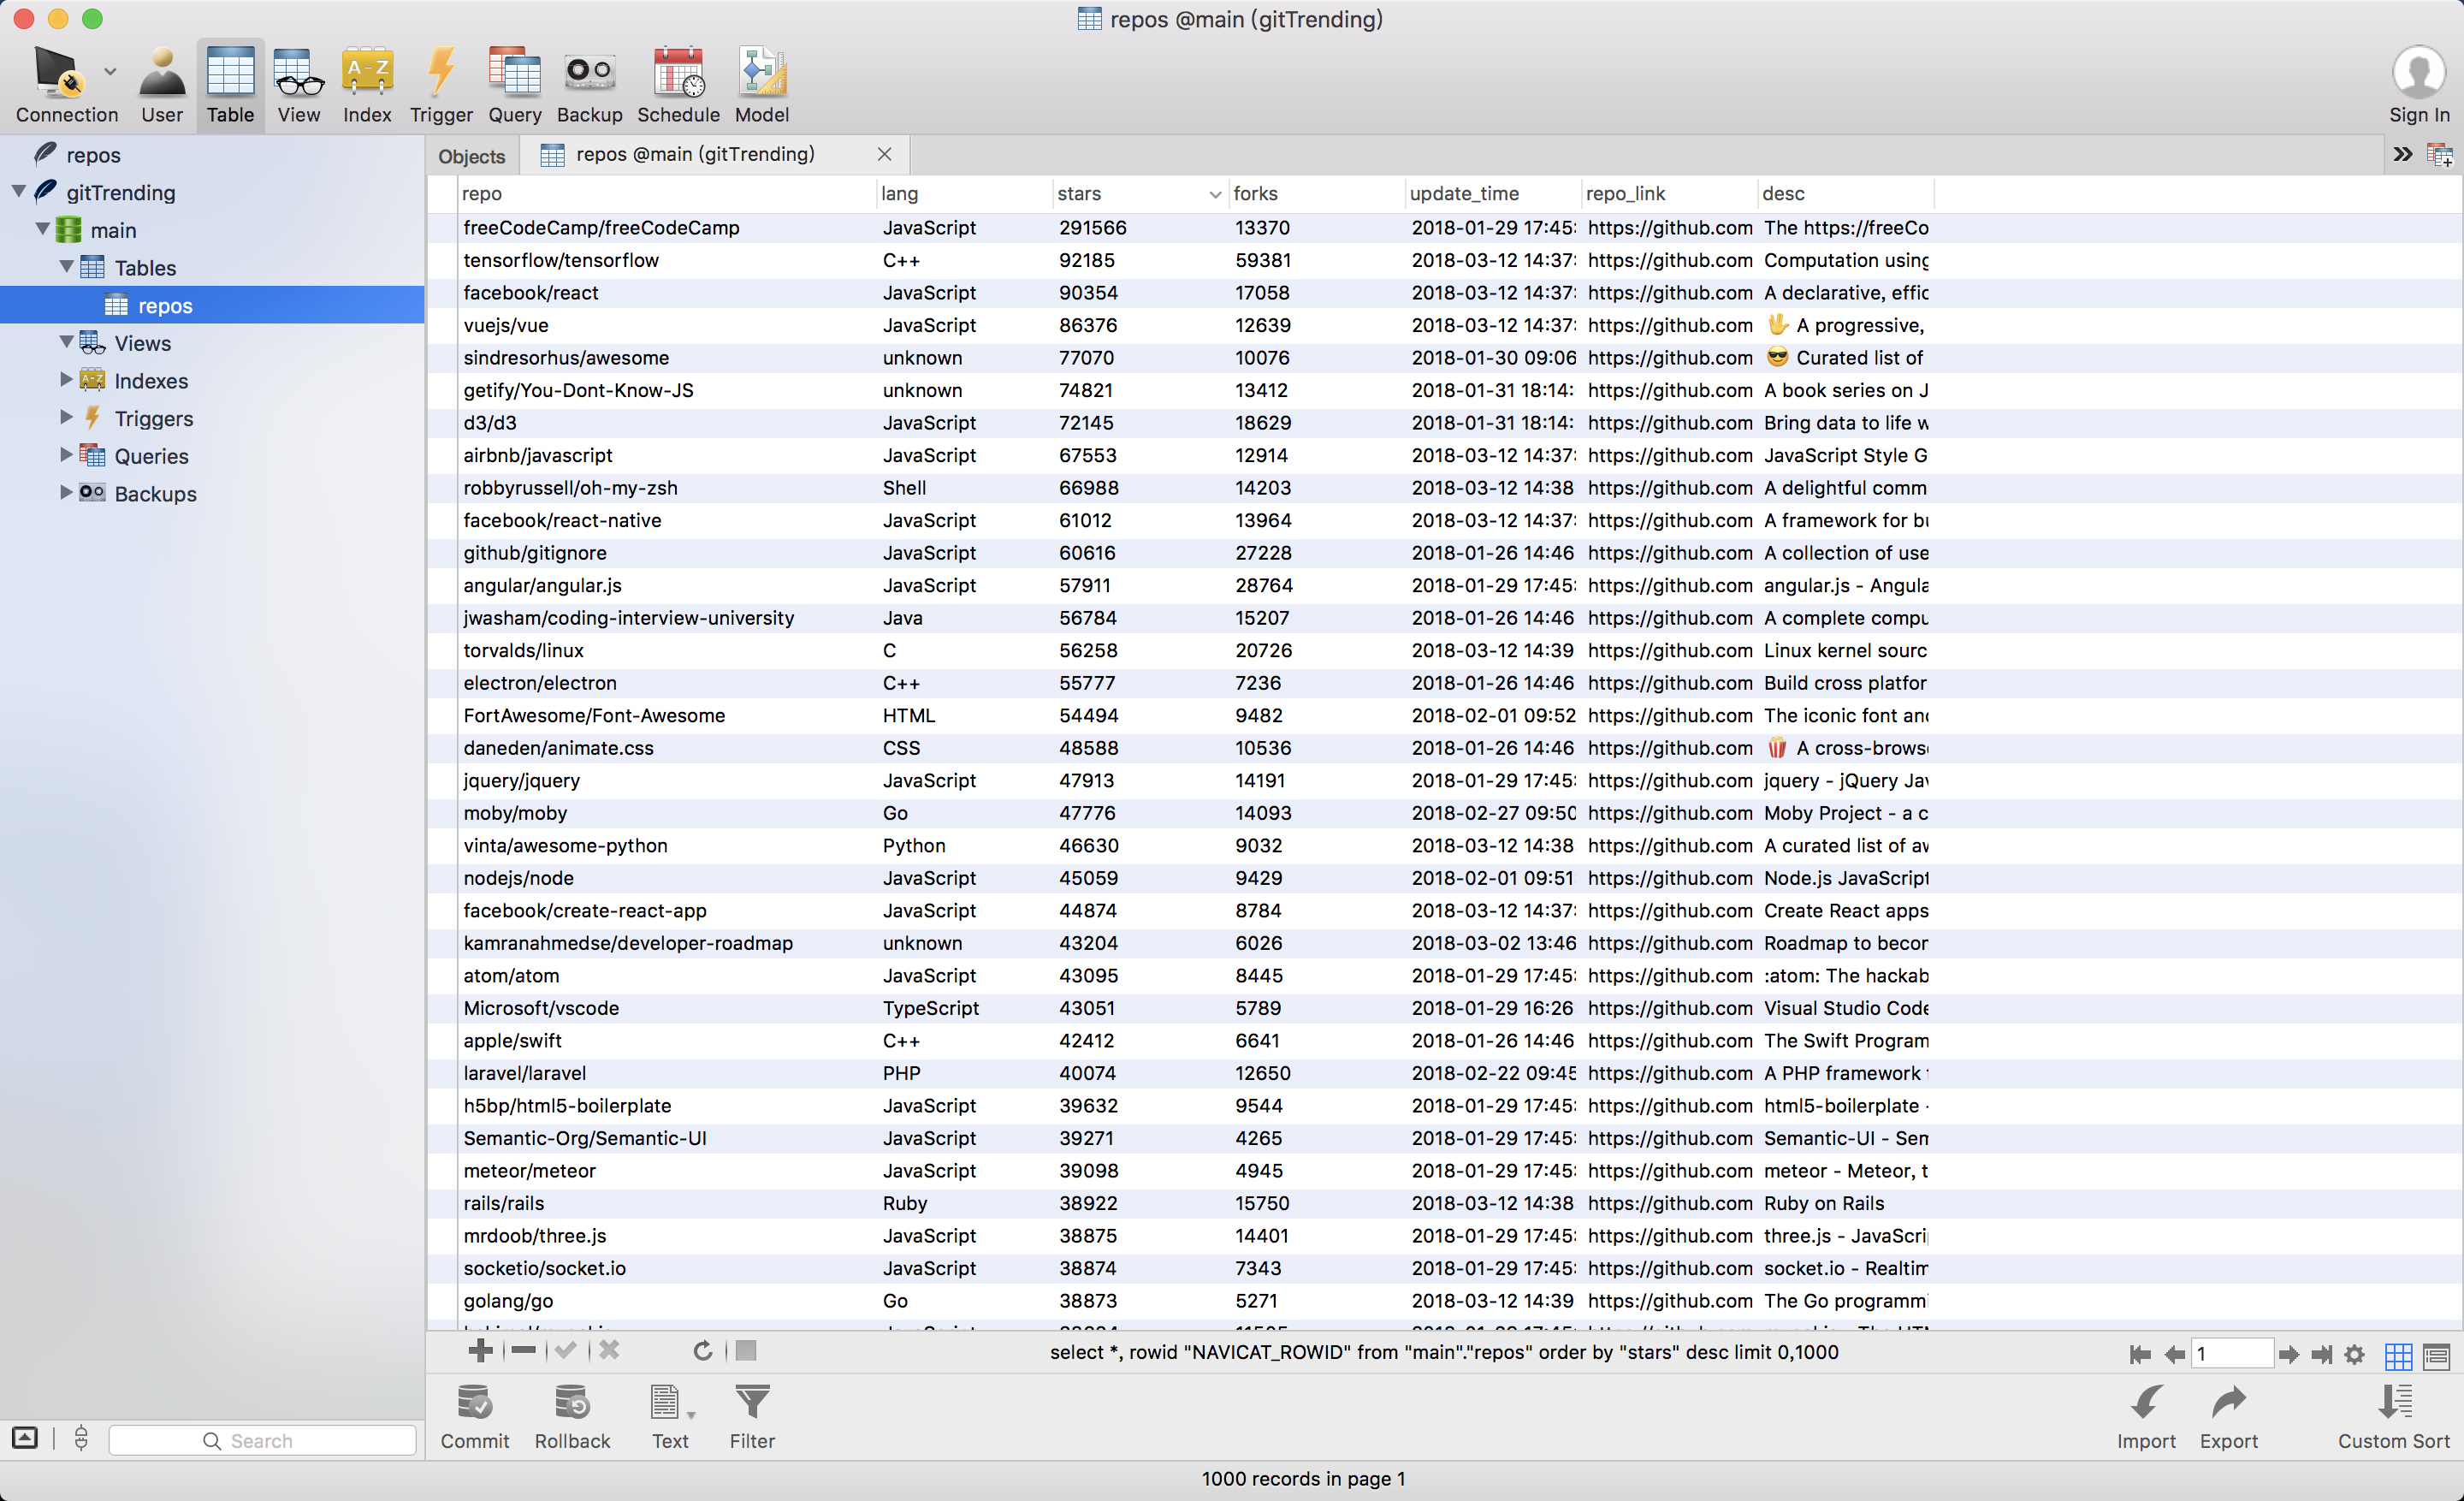Open the User management tool

pyautogui.click(x=162, y=84)
